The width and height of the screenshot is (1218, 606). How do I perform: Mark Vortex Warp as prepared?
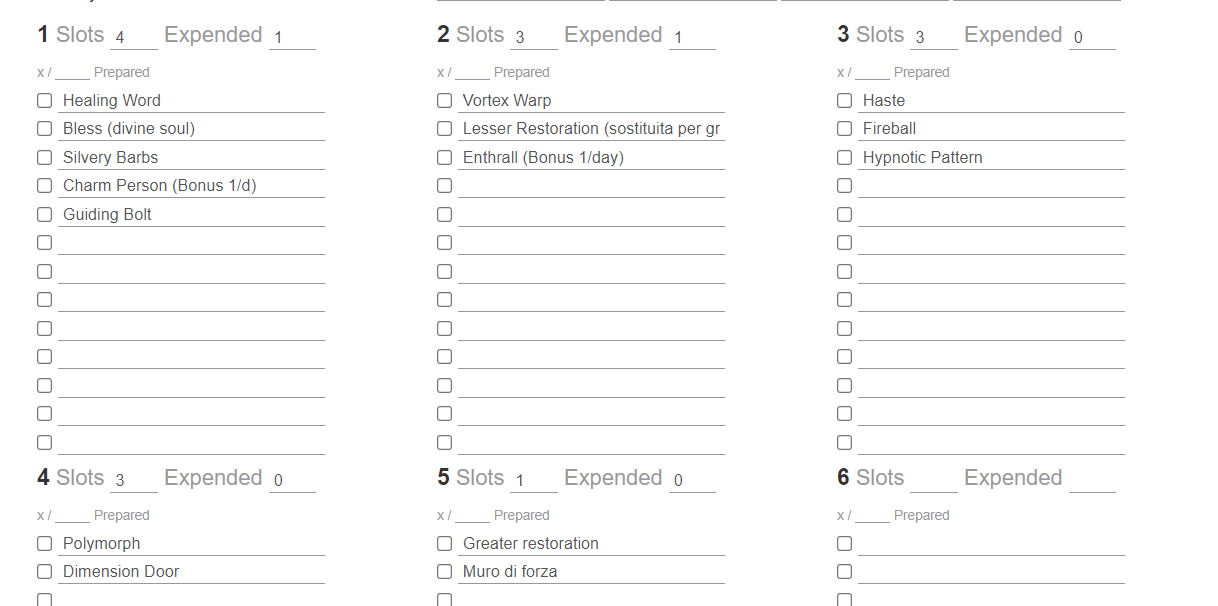pyautogui.click(x=444, y=100)
